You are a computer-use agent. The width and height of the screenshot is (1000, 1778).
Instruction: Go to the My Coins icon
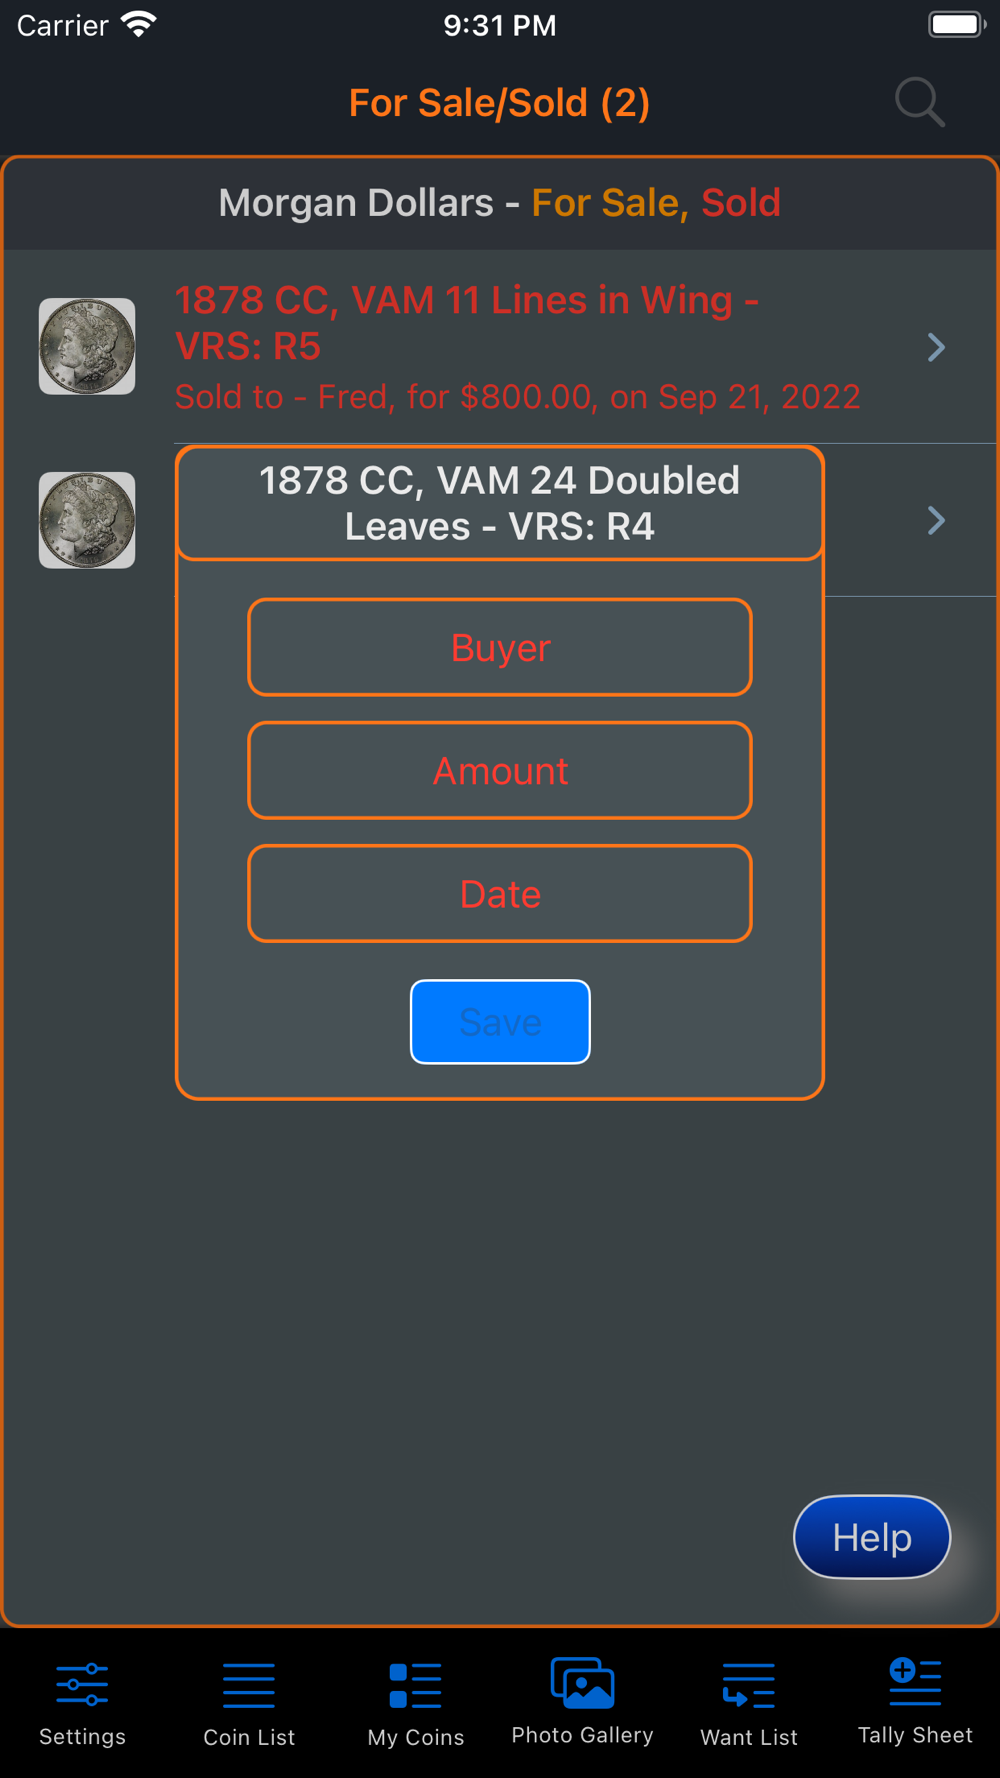(415, 1685)
